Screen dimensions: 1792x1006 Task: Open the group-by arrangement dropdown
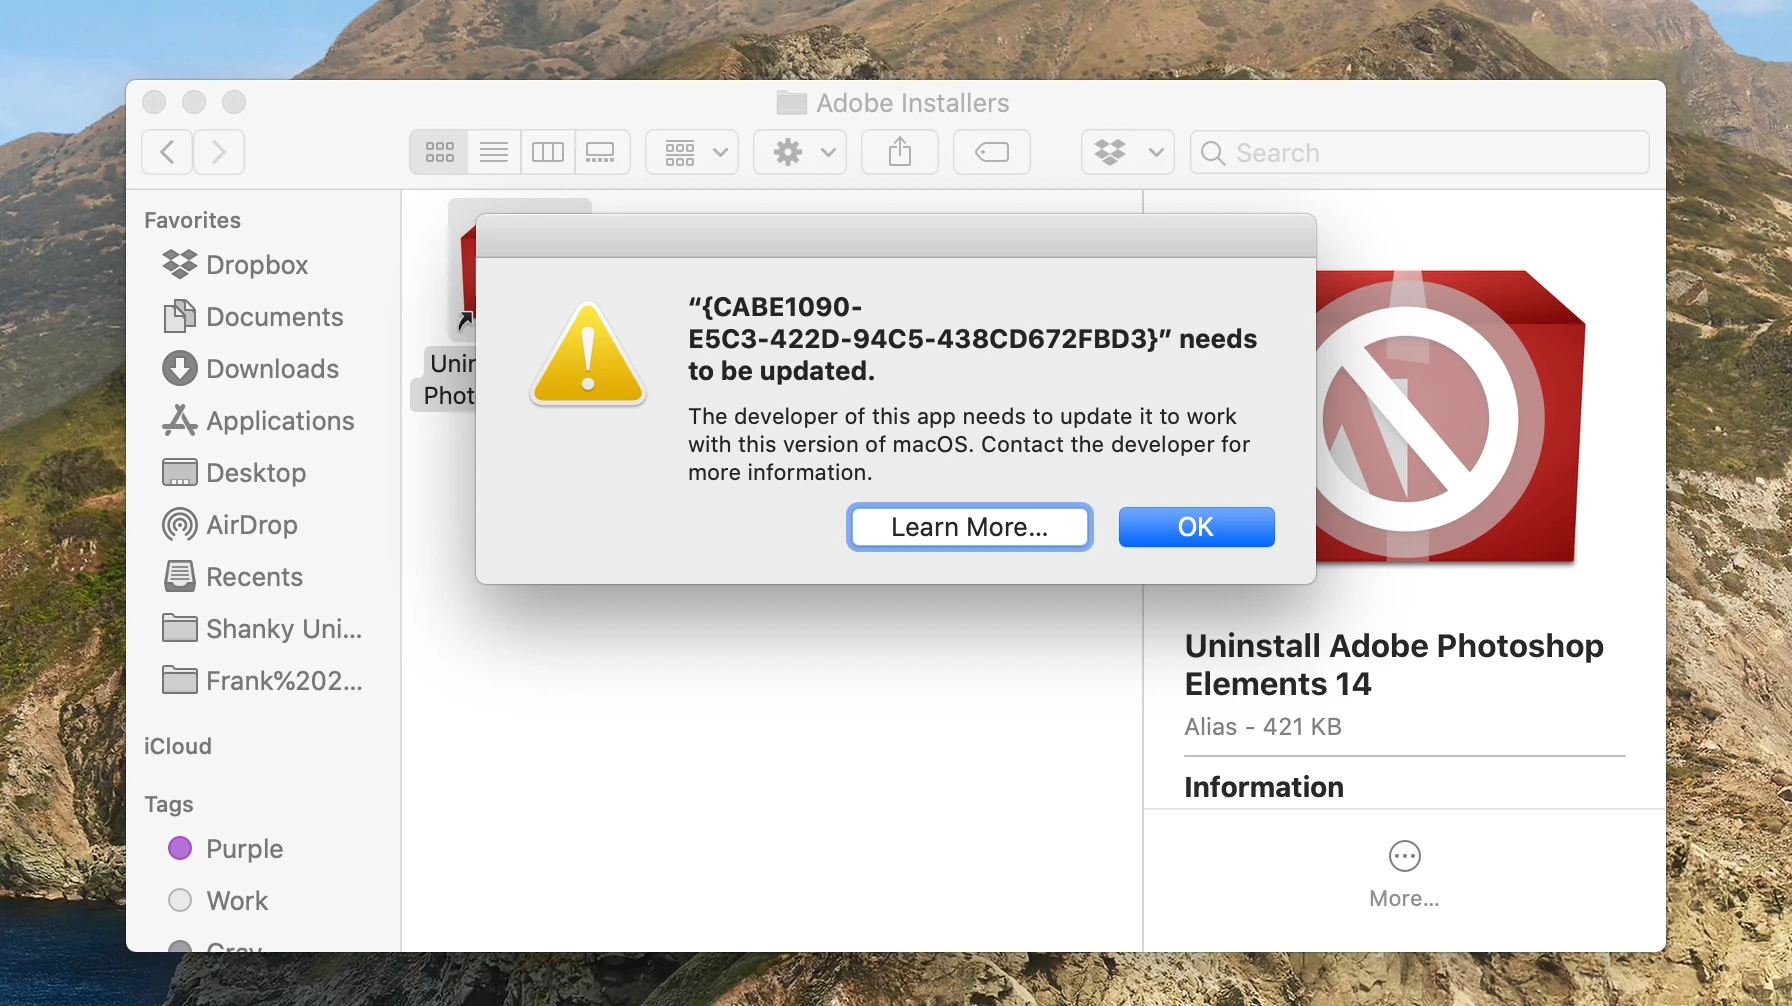(692, 152)
